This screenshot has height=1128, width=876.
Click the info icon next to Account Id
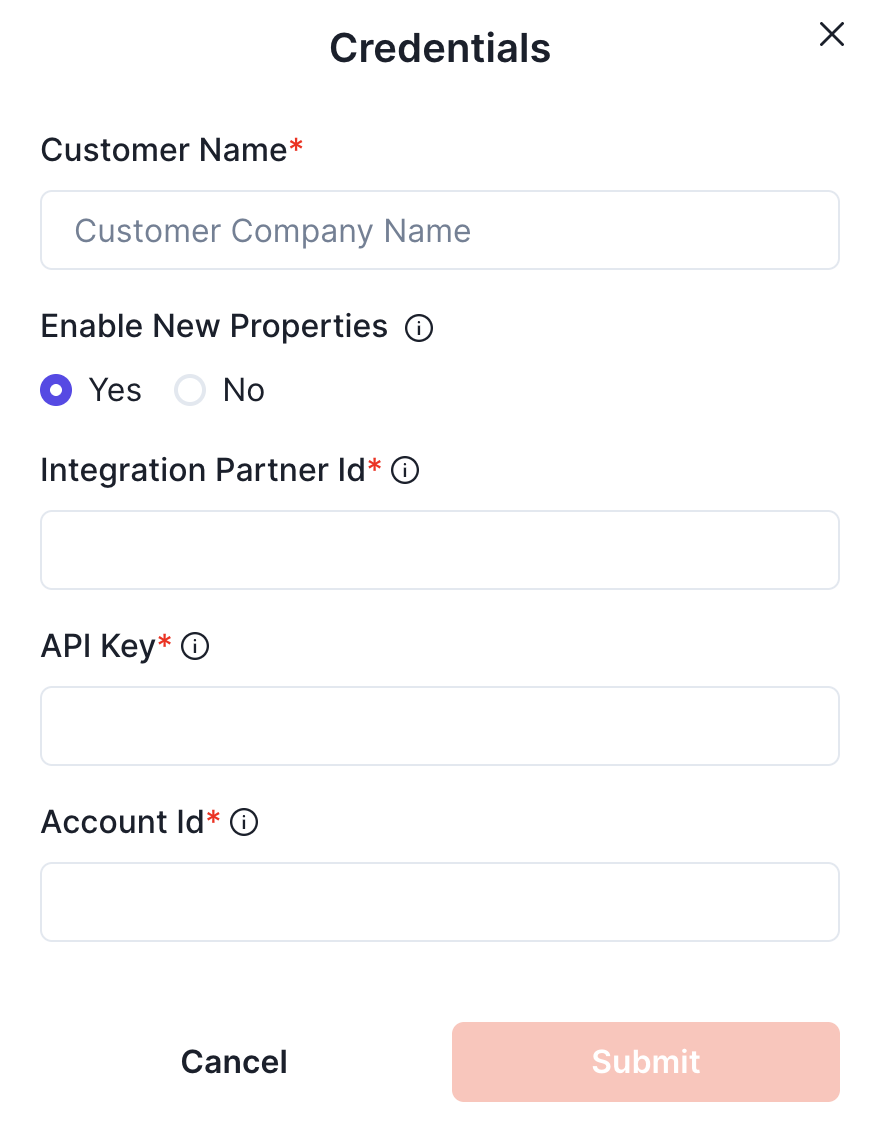[244, 823]
